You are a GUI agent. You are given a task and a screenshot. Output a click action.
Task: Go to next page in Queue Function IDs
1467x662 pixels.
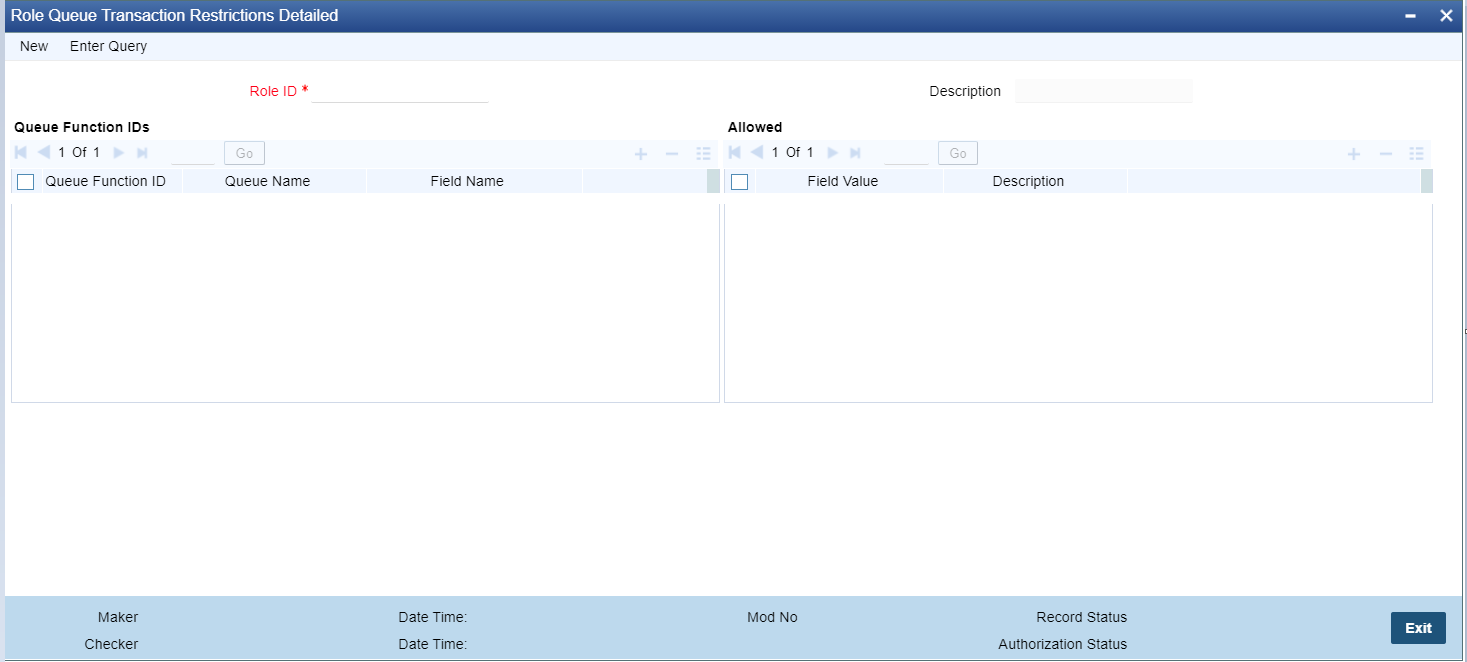[118, 153]
